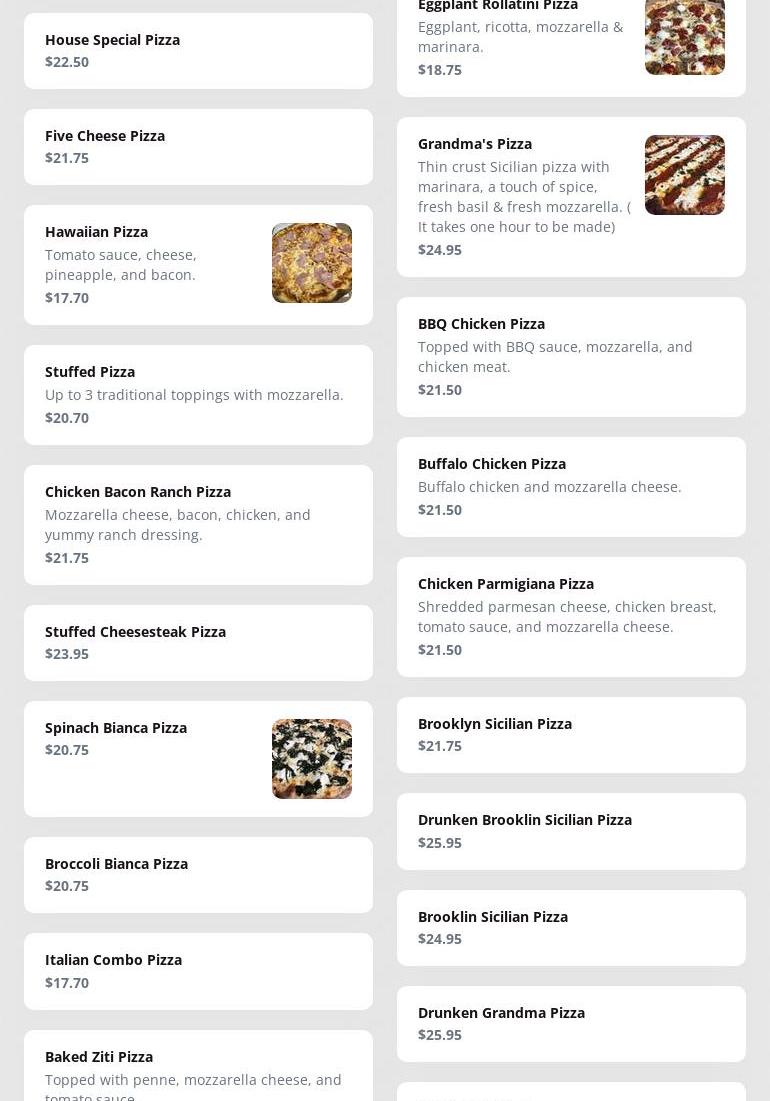Viewport: 770px width, 1101px height.
Task: Click the Baked Ziti Pizza title
Action: pyautogui.click(x=99, y=1057)
